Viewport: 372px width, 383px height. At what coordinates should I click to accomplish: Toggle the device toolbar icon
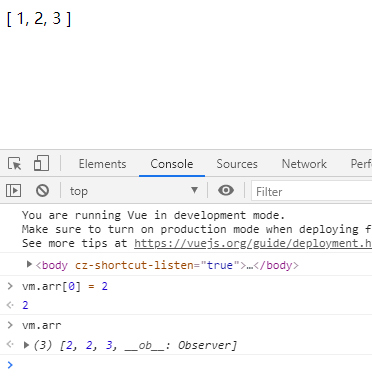click(x=41, y=163)
